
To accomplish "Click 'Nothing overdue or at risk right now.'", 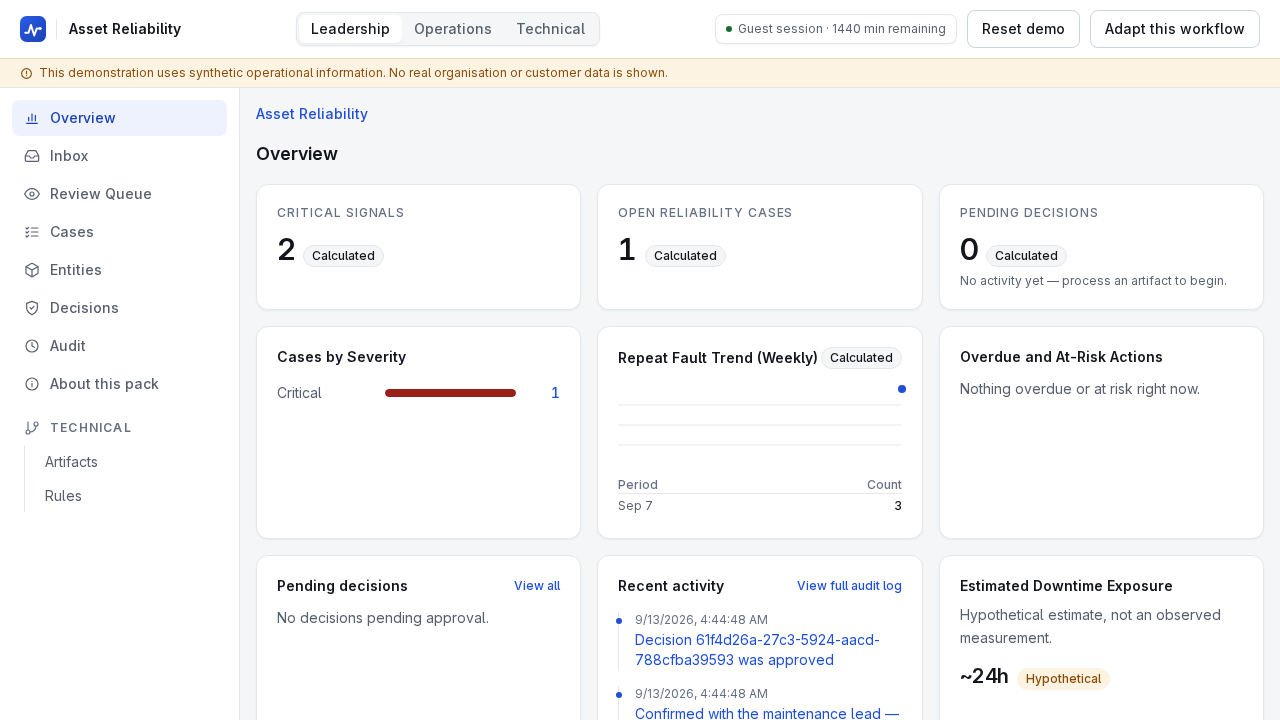I will 1080,389.
